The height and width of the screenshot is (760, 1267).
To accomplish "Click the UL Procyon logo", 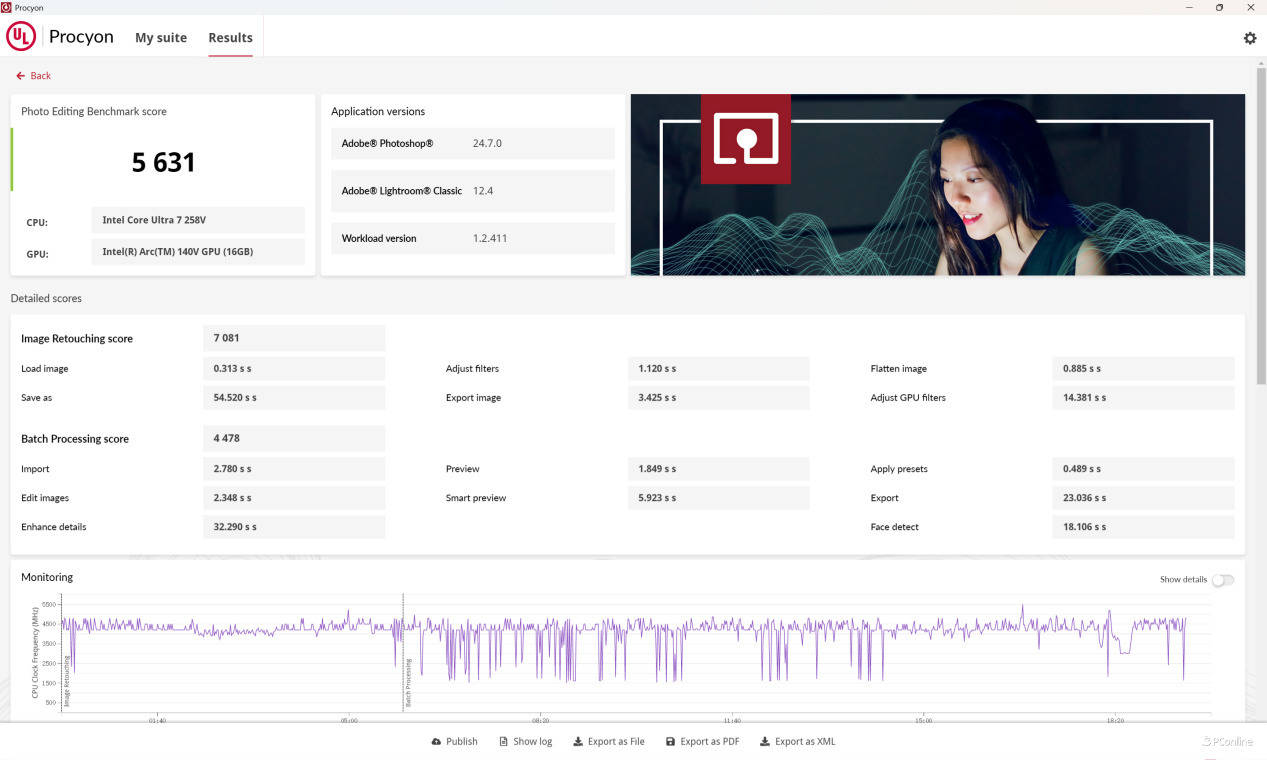I will (x=21, y=37).
